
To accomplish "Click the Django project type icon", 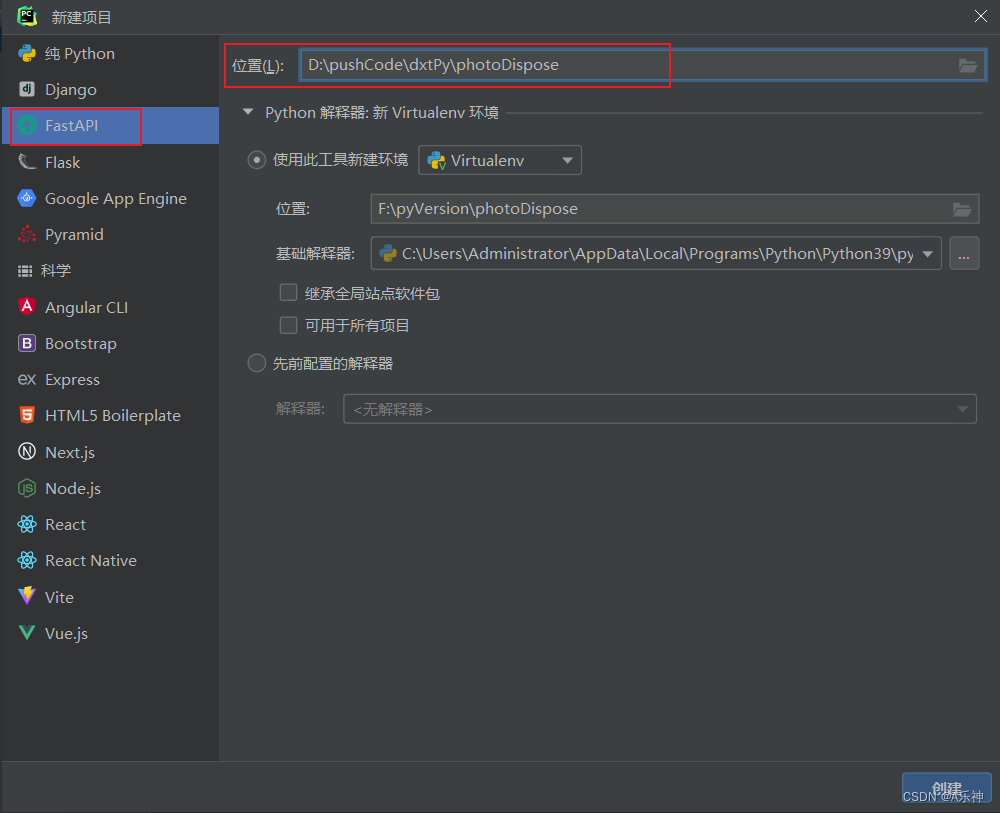I will click(x=27, y=89).
